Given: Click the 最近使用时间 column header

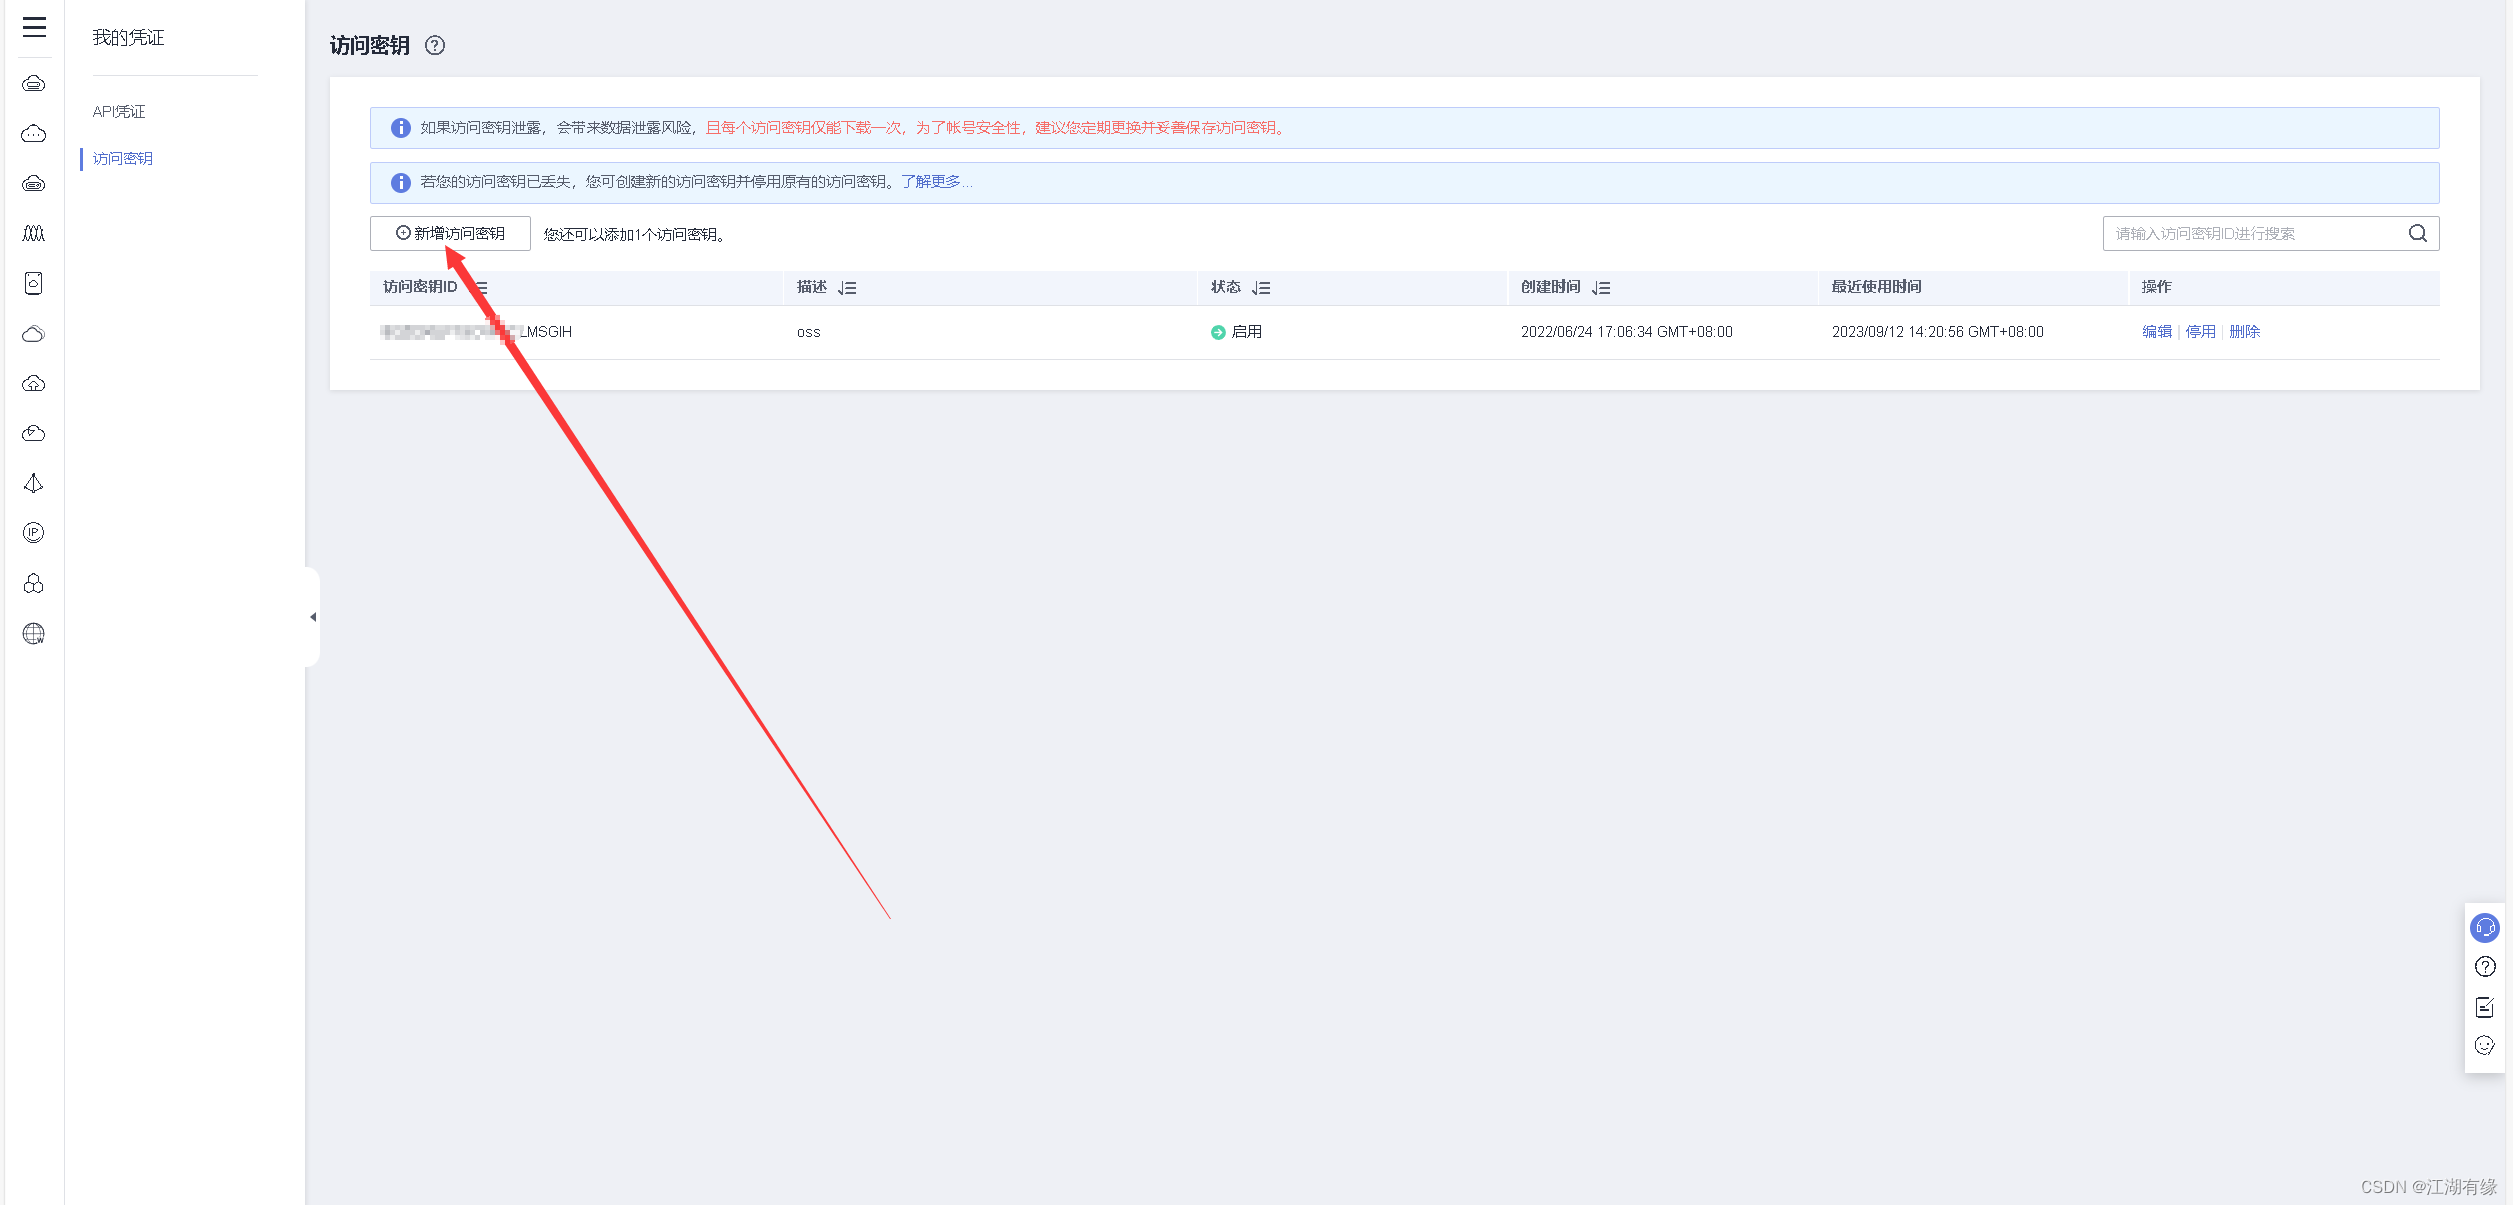Looking at the screenshot, I should (x=1877, y=287).
